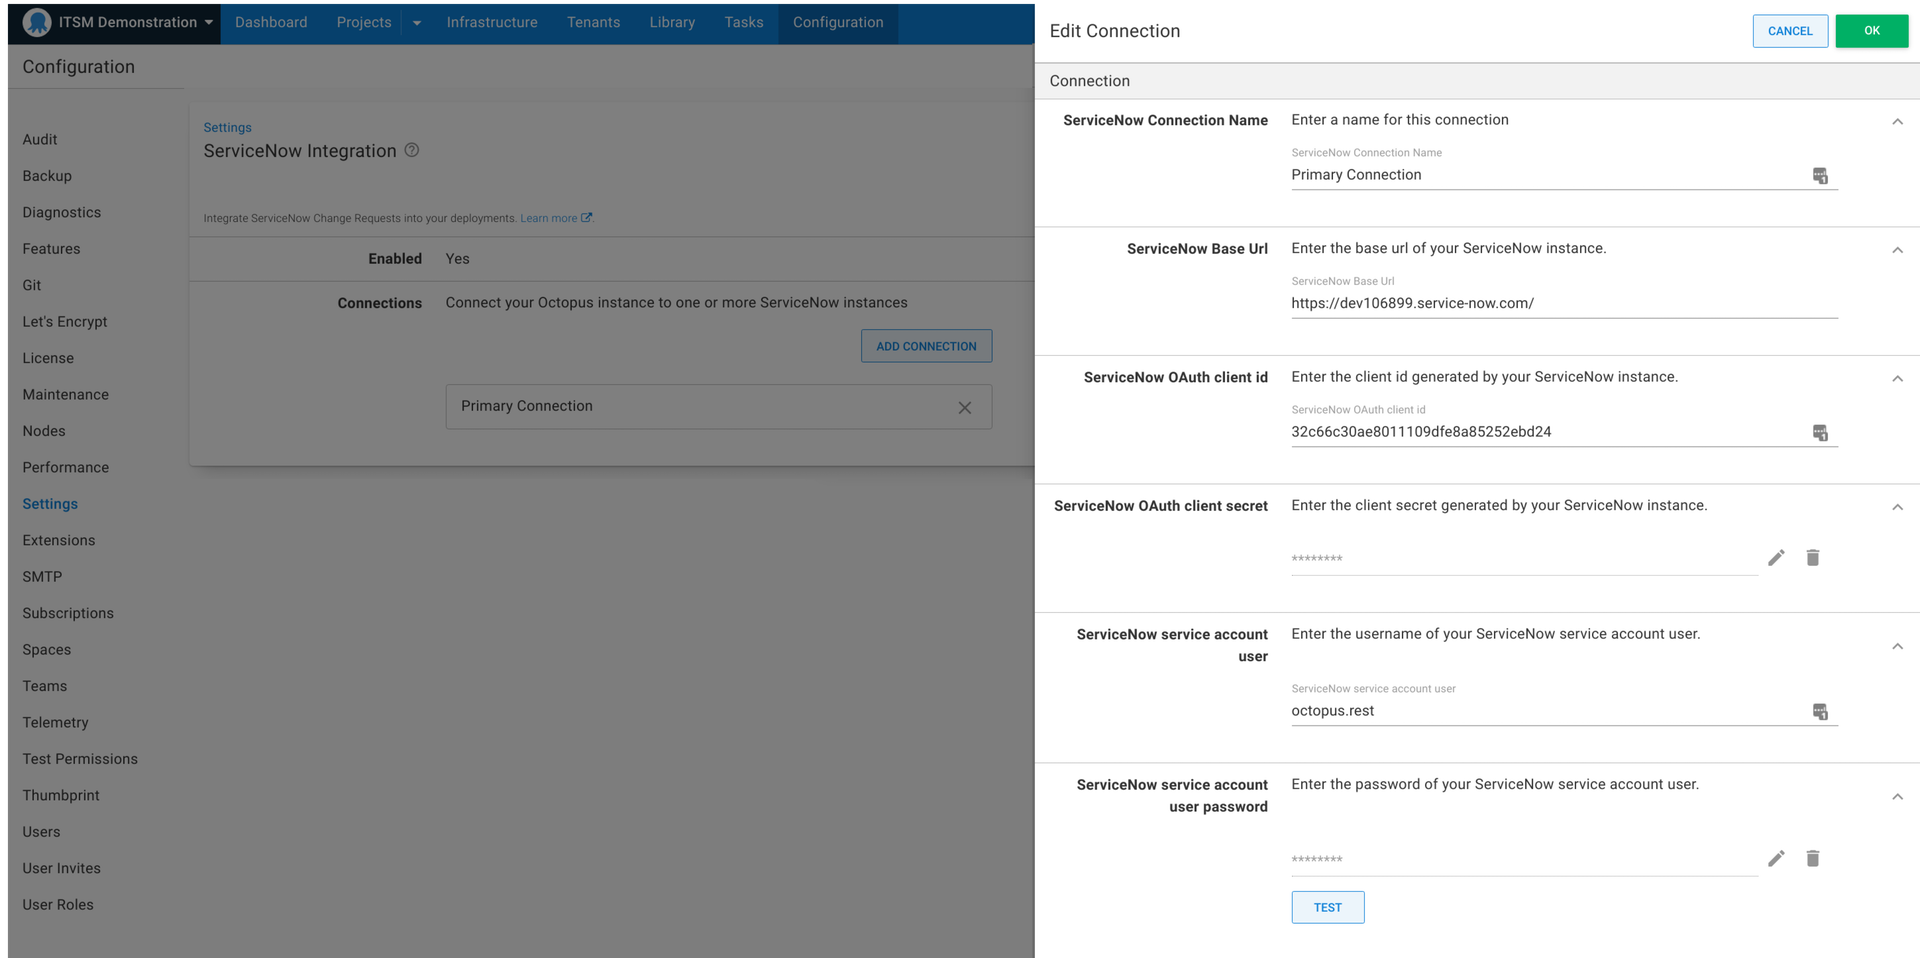Collapse the ServiceNow Connection Name section
Screen dimensions: 1920x958
1898,121
